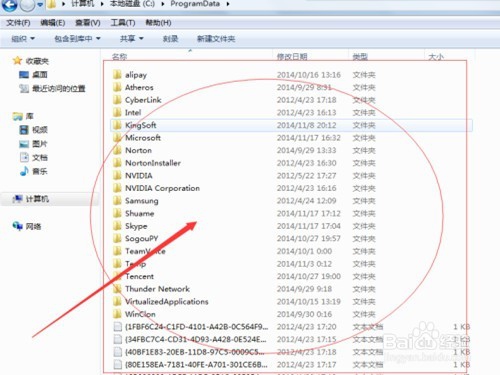Click the ProgramData breadcrumb segment
The width and height of the screenshot is (500, 375).
195,4
